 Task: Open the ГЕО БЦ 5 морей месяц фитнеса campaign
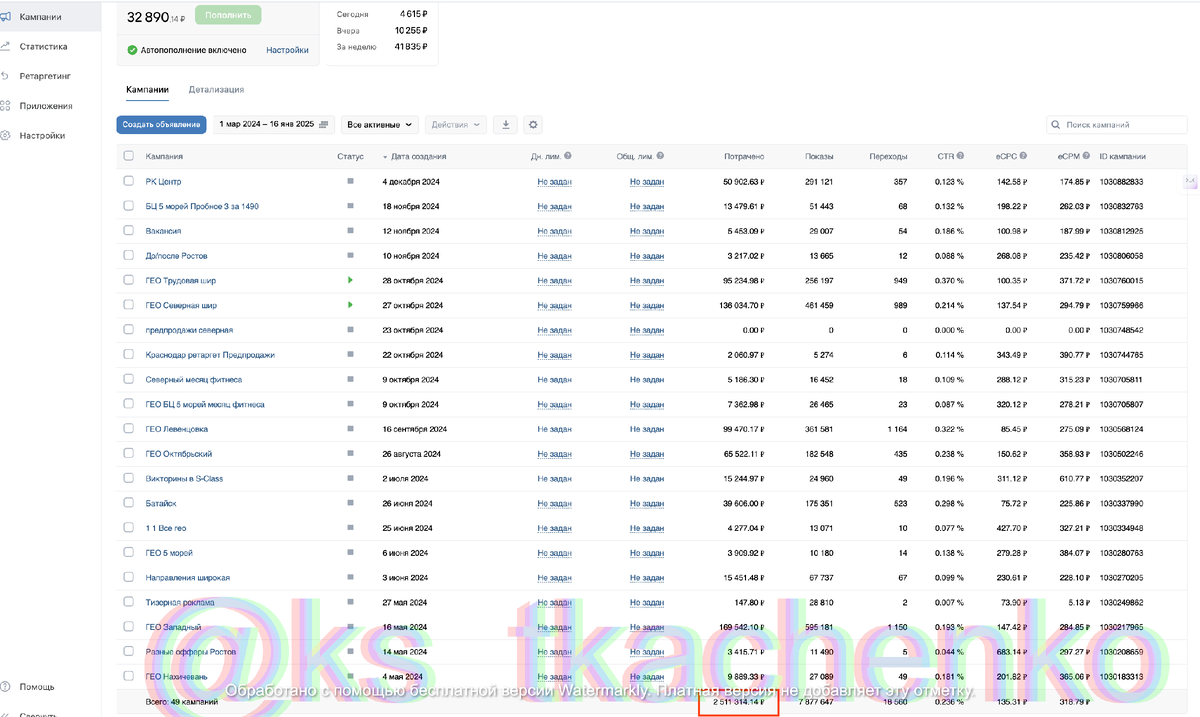point(205,404)
